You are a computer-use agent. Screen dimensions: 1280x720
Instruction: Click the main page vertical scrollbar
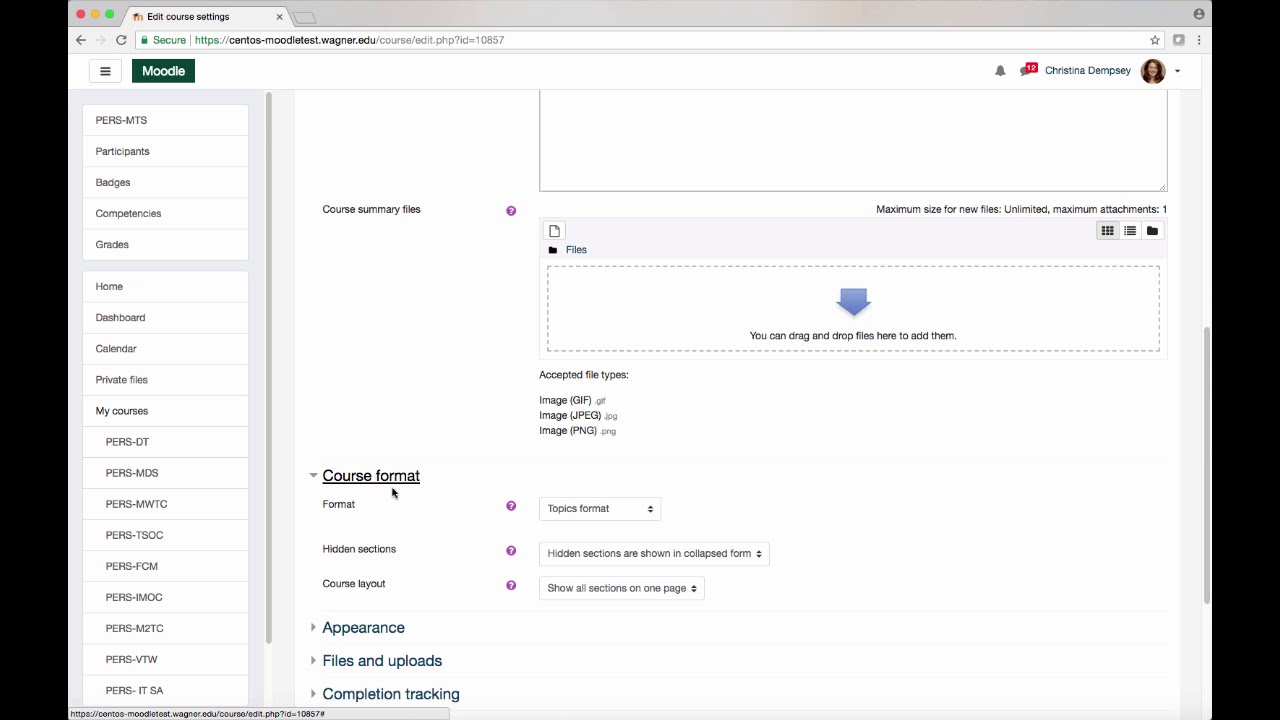(1206, 465)
